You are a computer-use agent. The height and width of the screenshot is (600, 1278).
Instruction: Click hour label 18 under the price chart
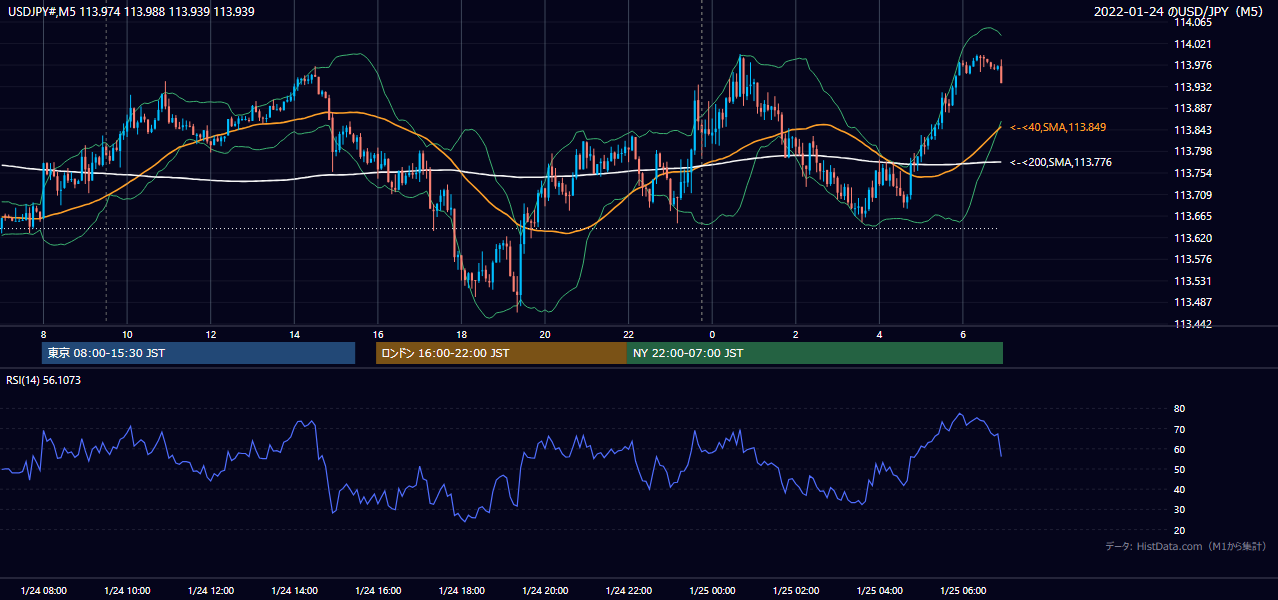point(461,334)
